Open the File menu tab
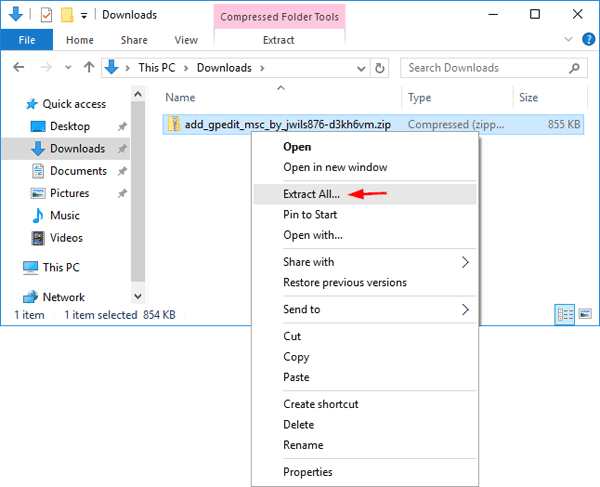This screenshot has width=600, height=487. (27, 40)
